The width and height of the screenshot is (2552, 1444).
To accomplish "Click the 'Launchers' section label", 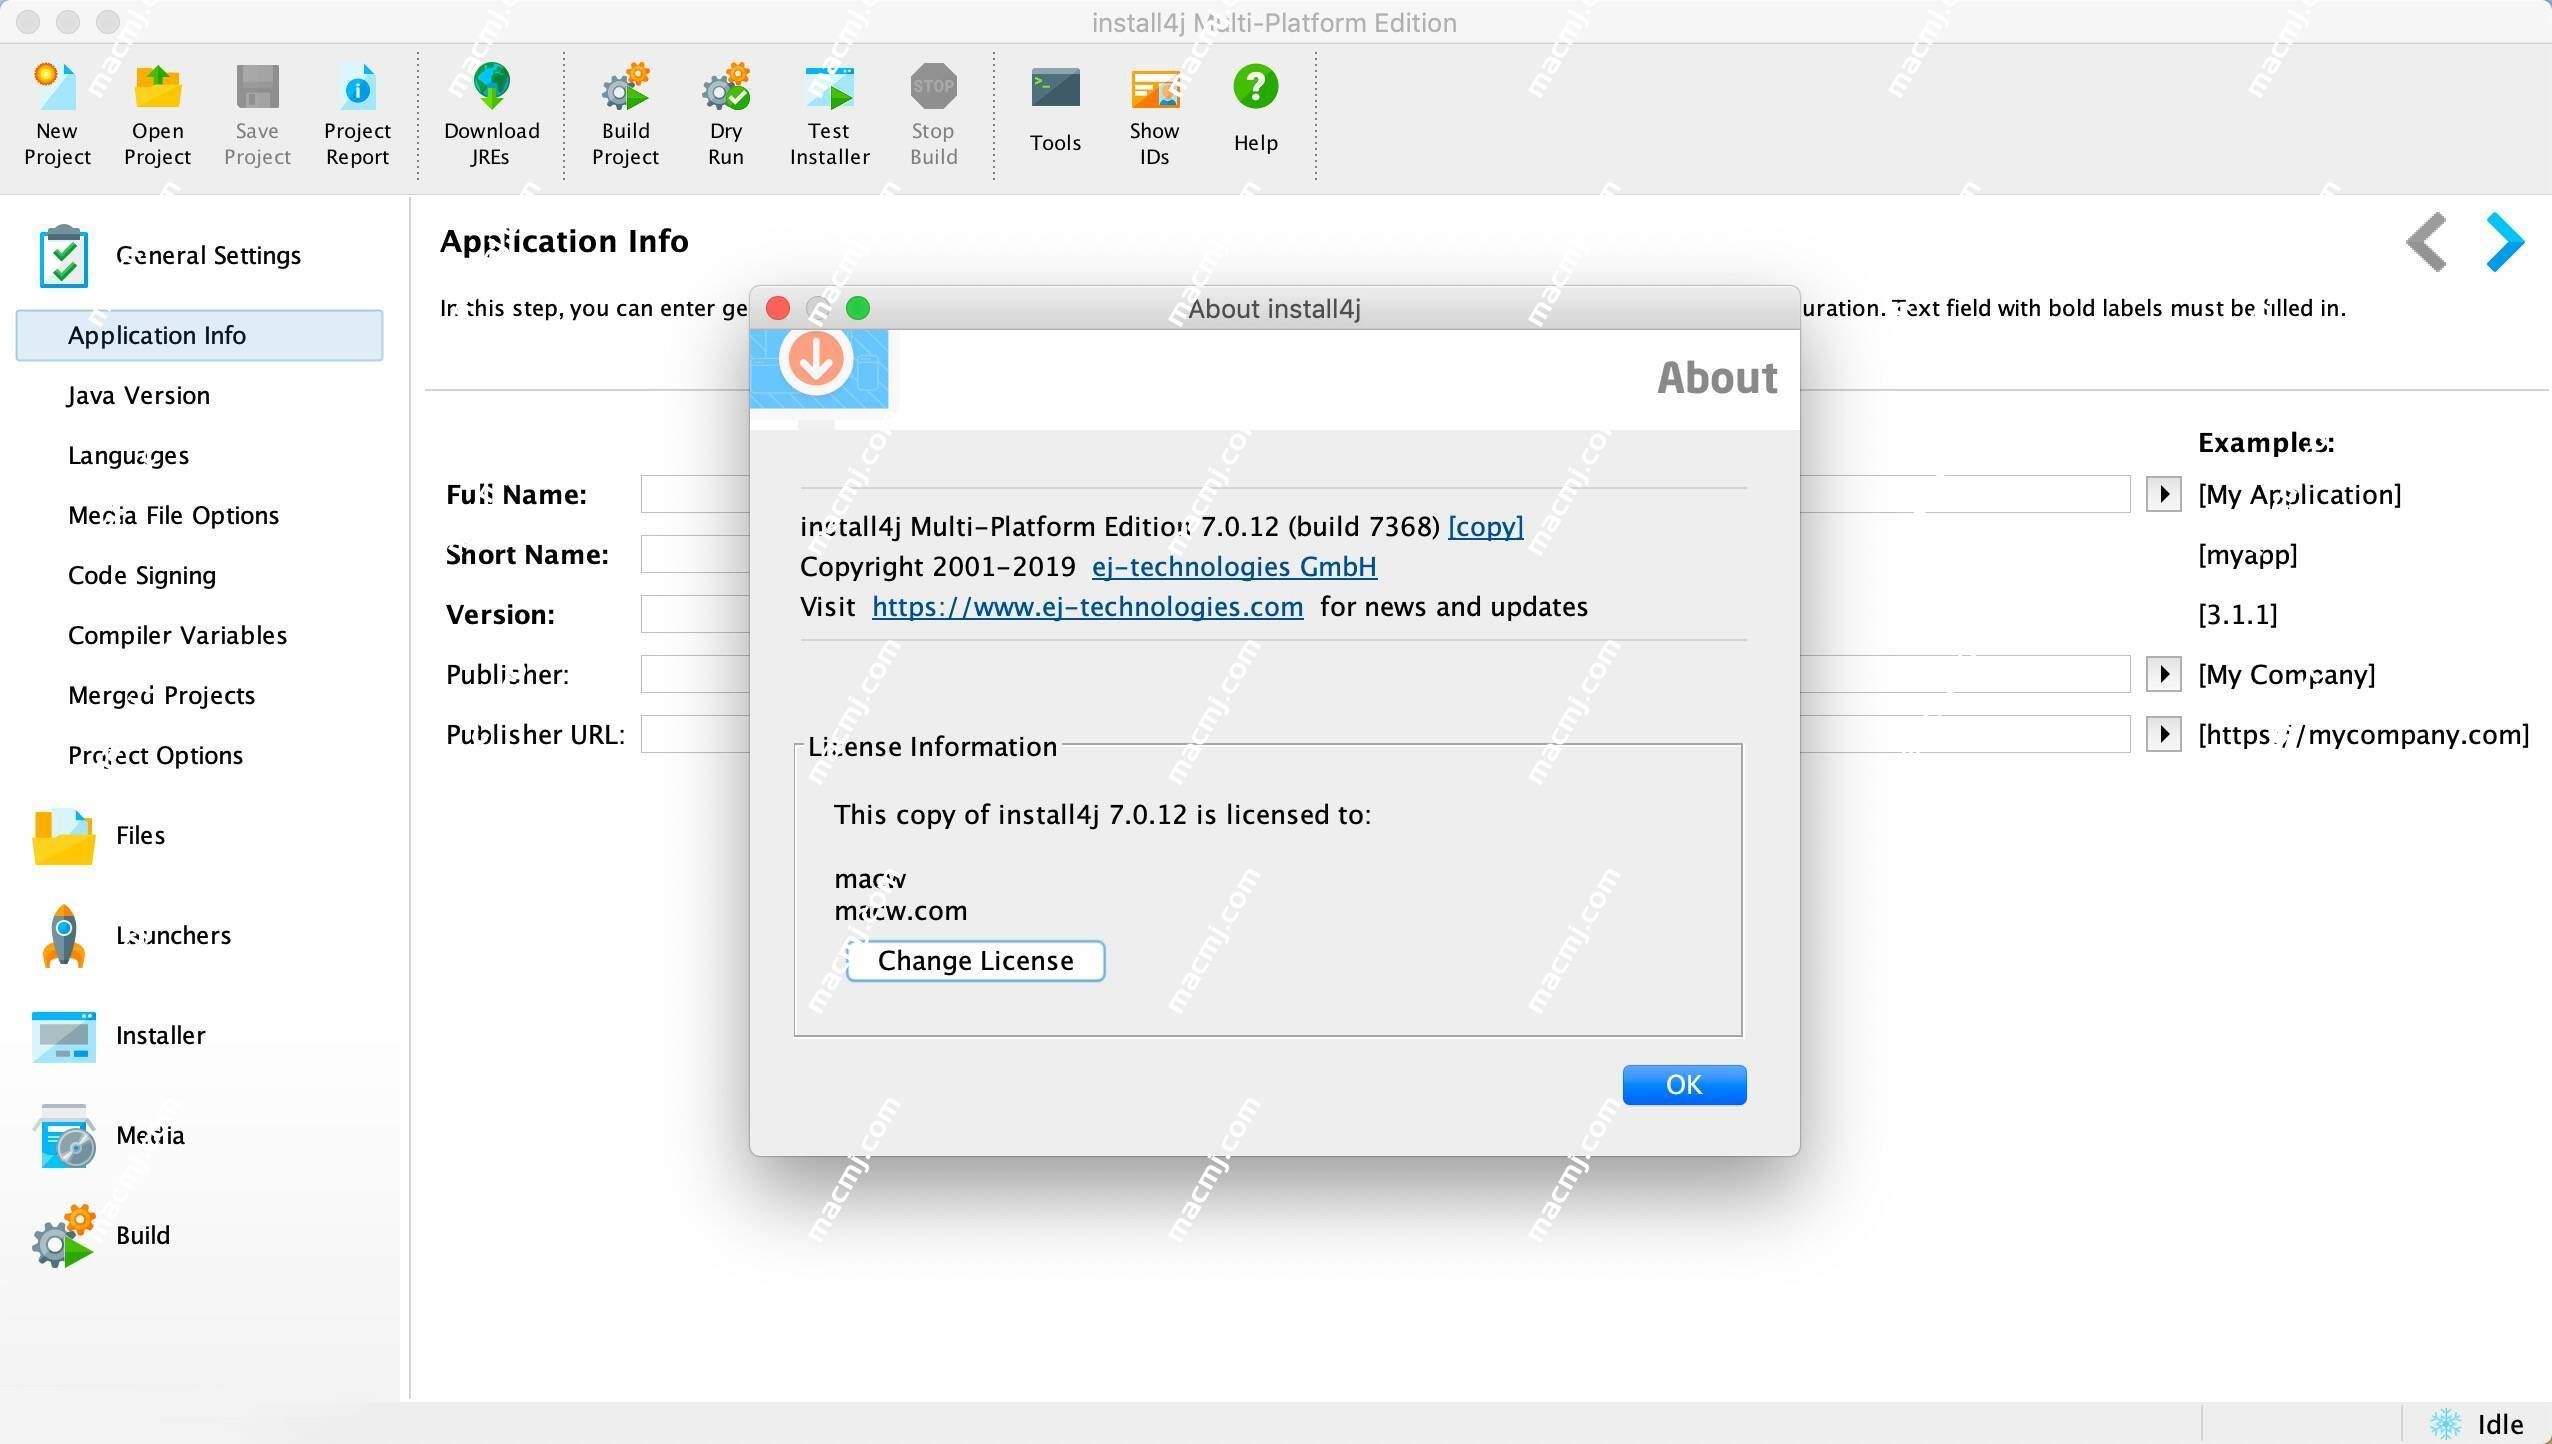I will point(173,935).
